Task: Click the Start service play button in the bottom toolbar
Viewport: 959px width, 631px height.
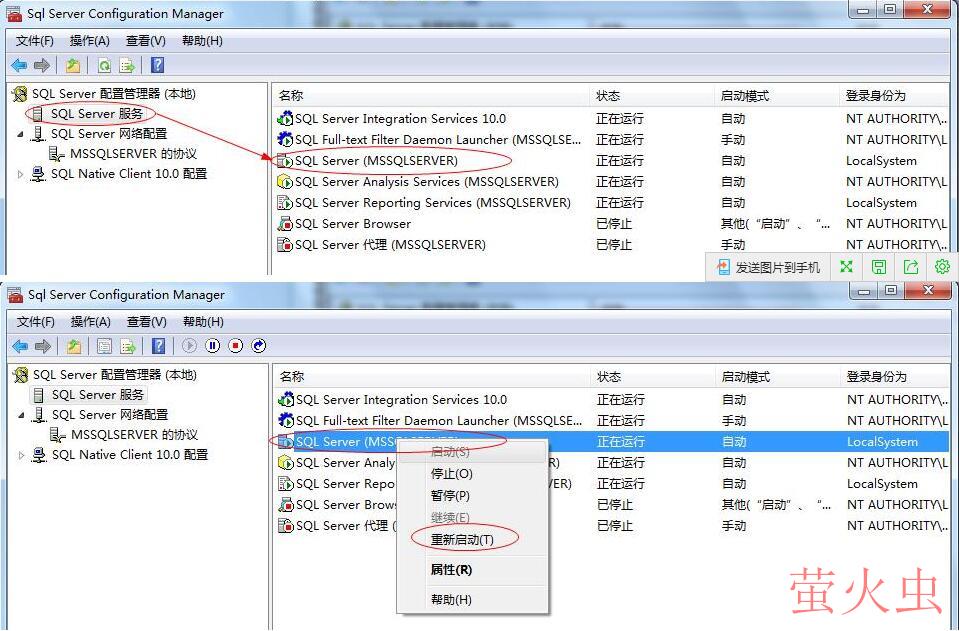Action: (x=190, y=346)
